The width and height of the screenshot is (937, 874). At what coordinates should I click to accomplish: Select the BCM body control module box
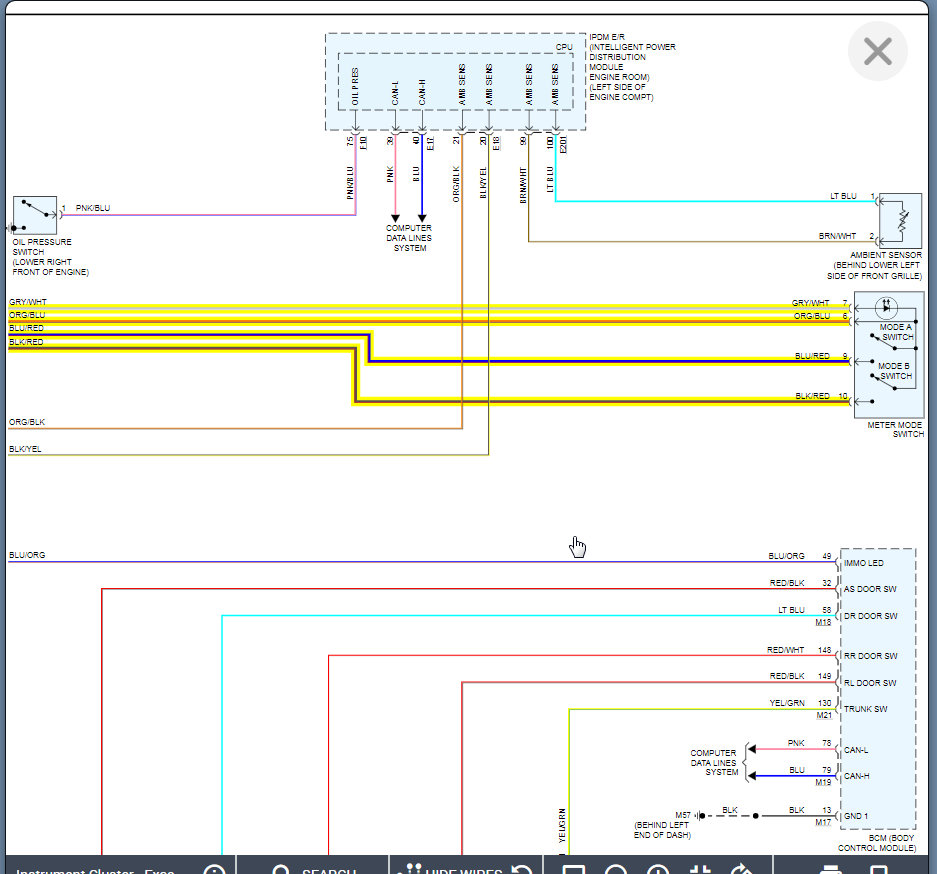pyautogui.click(x=877, y=688)
